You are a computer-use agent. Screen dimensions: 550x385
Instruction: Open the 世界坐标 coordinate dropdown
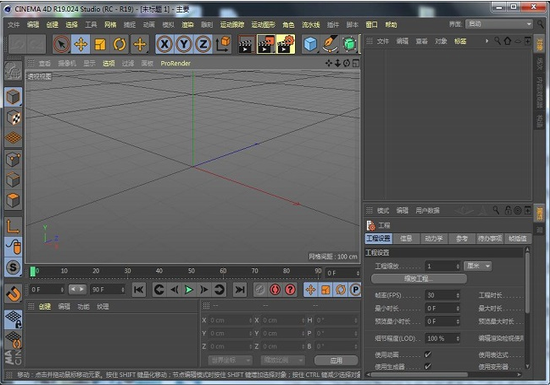[x=230, y=360]
